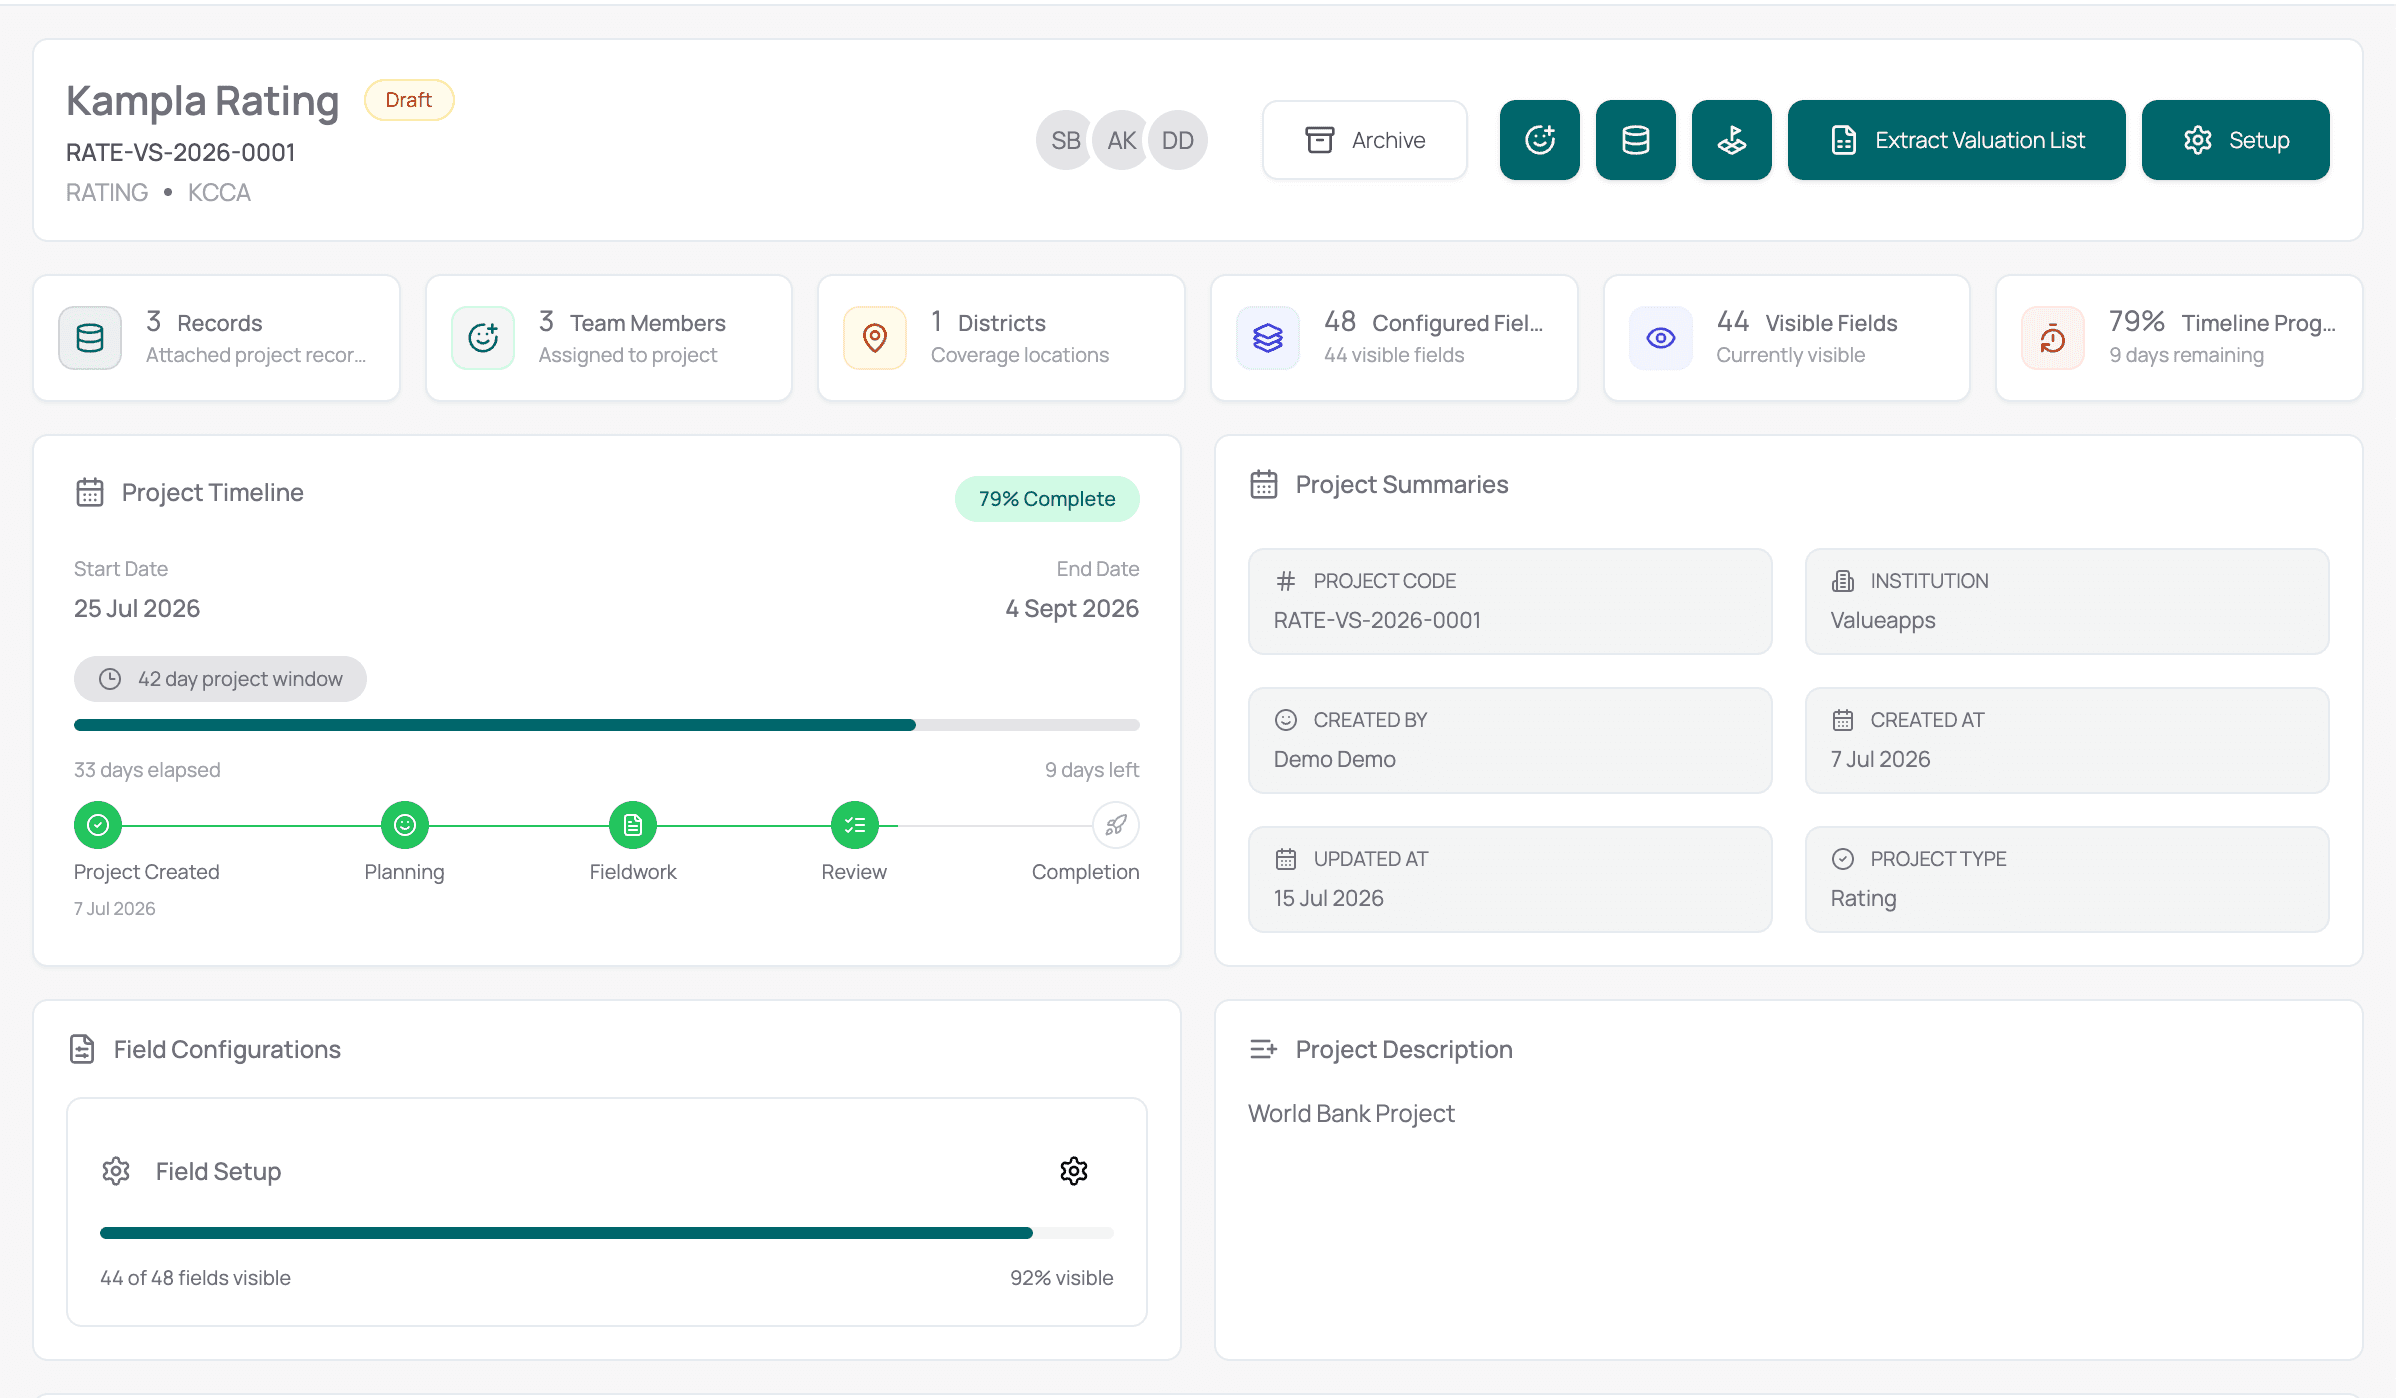Screen dimensions: 2396x1398
Task: Click the DD member avatar
Action: point(1177,140)
